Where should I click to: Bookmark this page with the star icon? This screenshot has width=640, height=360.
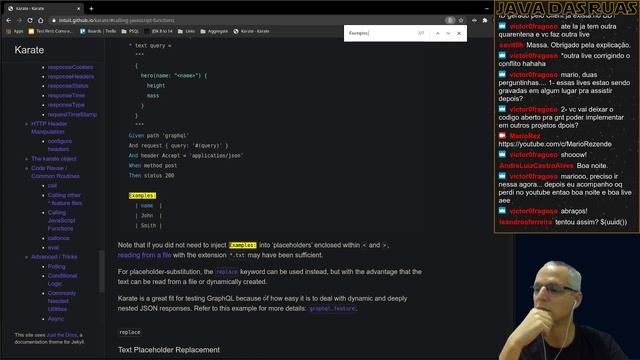point(461,20)
